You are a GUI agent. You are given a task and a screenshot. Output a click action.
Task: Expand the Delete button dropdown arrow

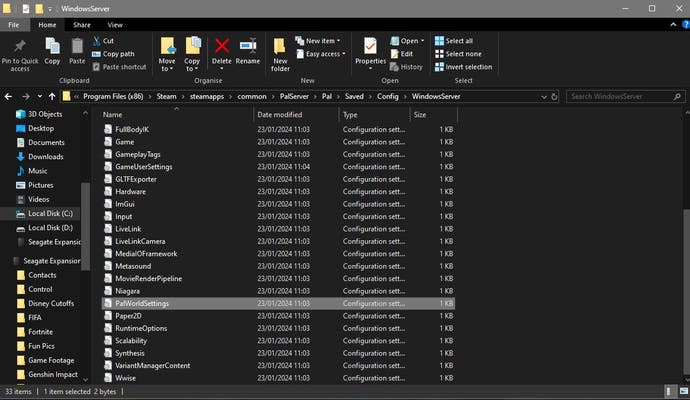(x=222, y=68)
